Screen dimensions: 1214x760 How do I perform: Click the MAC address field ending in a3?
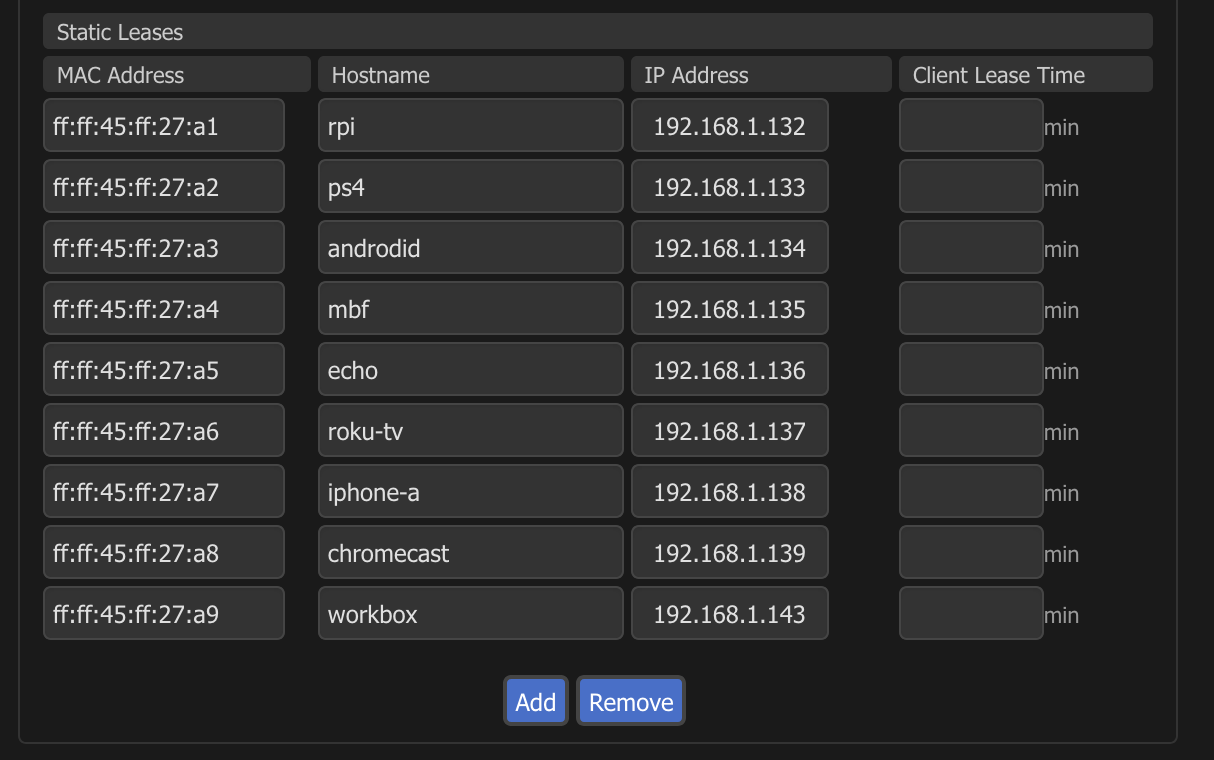(164, 248)
